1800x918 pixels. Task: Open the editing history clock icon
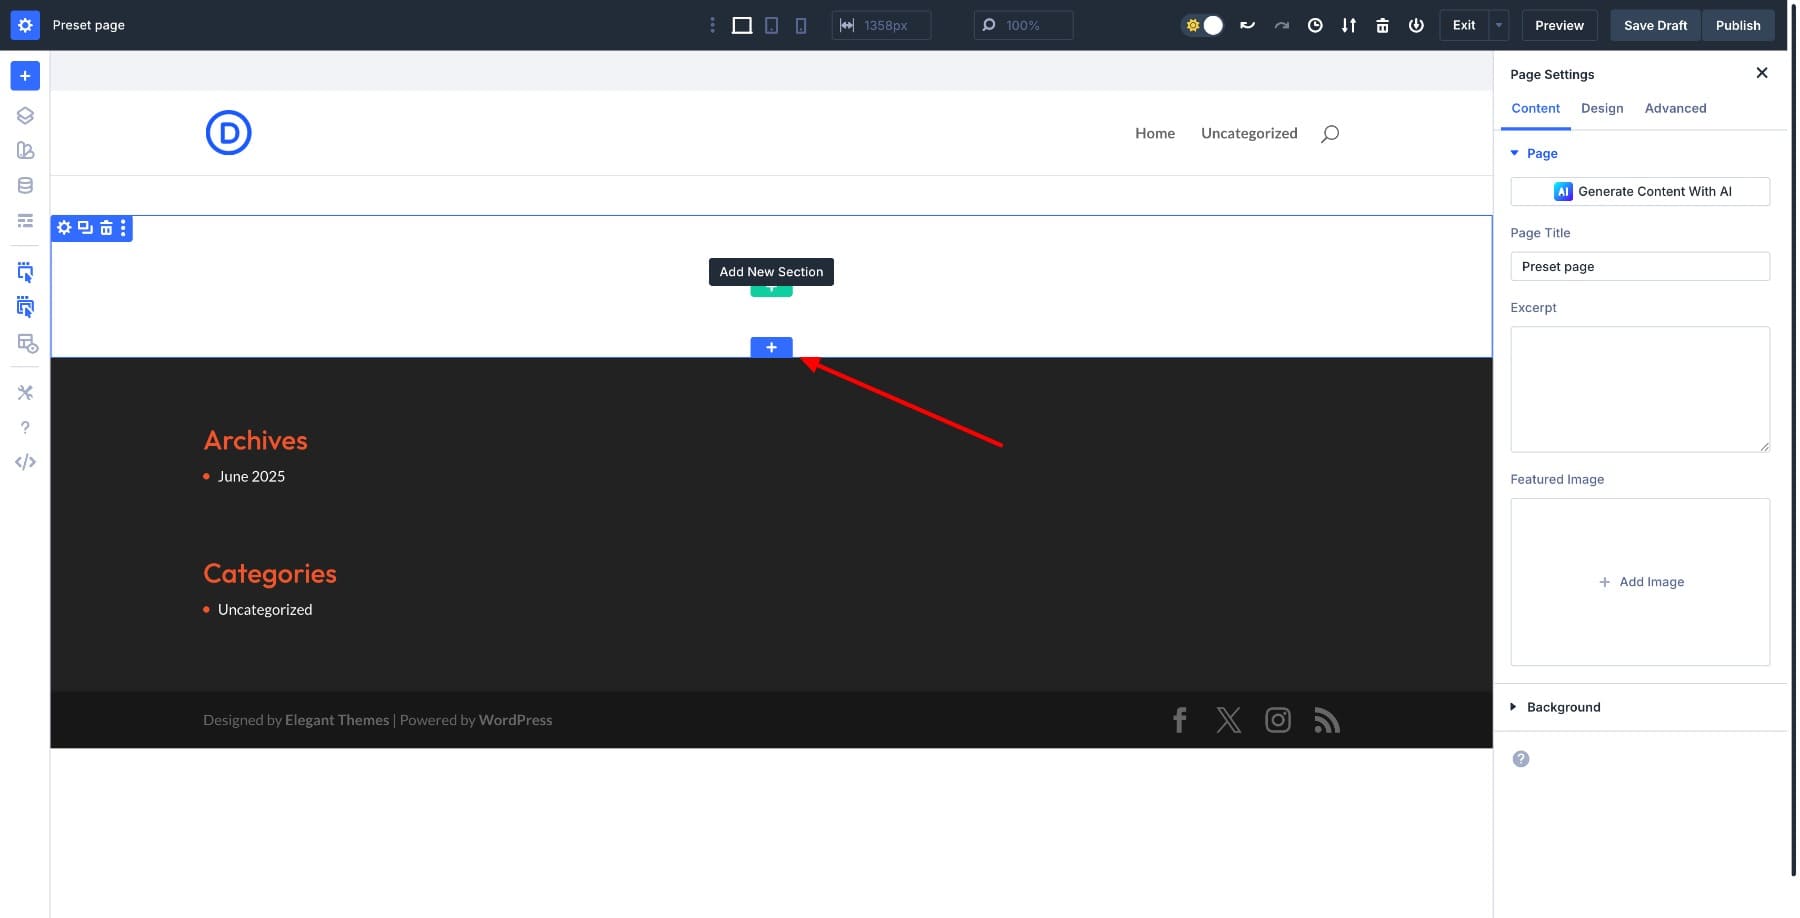[1315, 25]
